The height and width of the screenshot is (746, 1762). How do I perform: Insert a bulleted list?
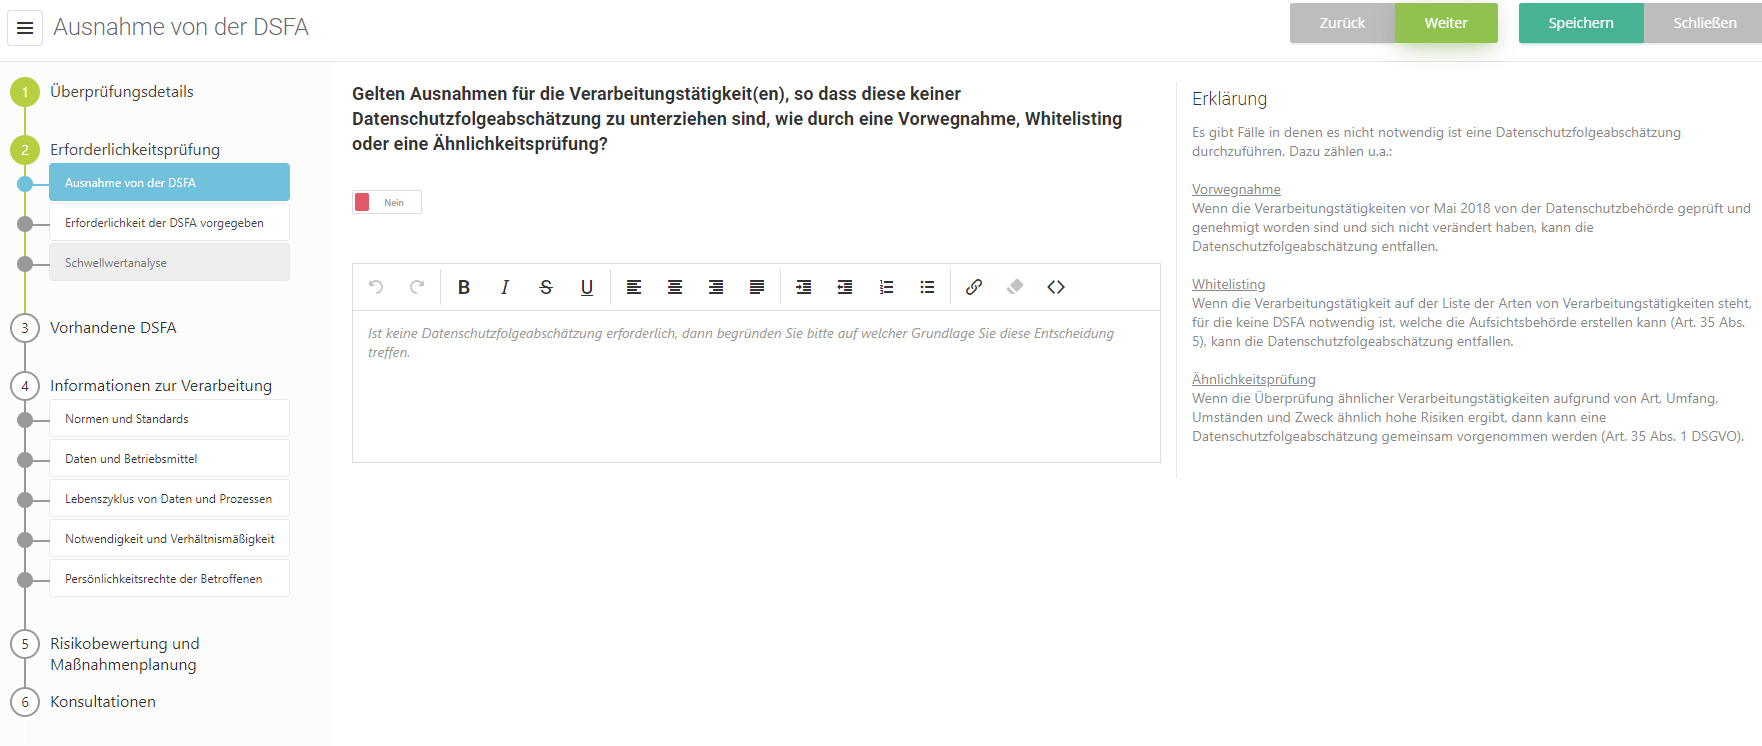[927, 287]
